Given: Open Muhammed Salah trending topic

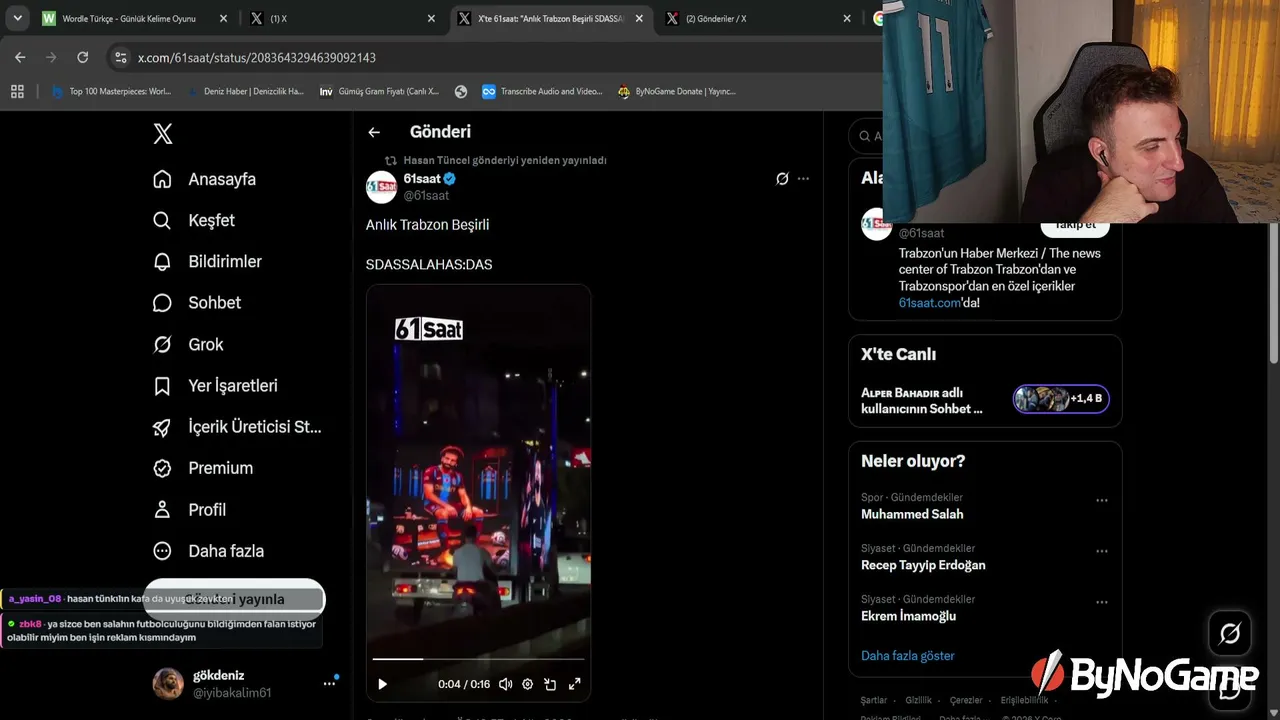Looking at the screenshot, I should click(x=912, y=514).
